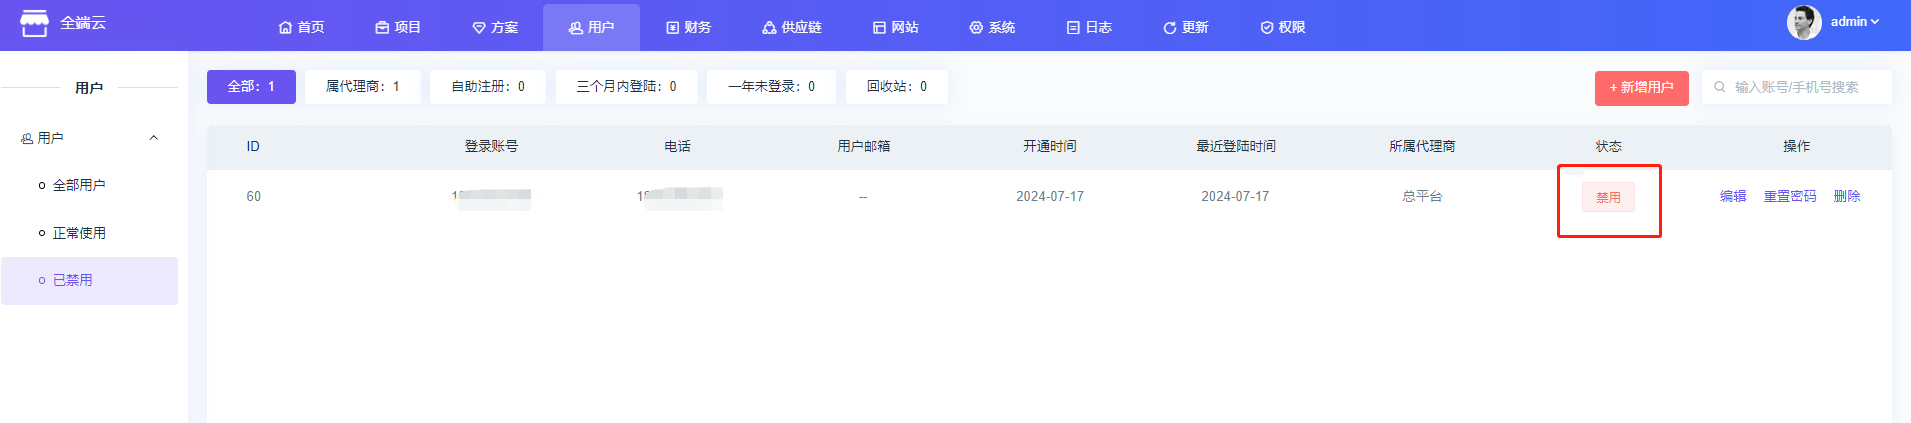Screen dimensions: 1911x423
Task: Select 正常使用 in the sidebar
Action: click(x=79, y=233)
